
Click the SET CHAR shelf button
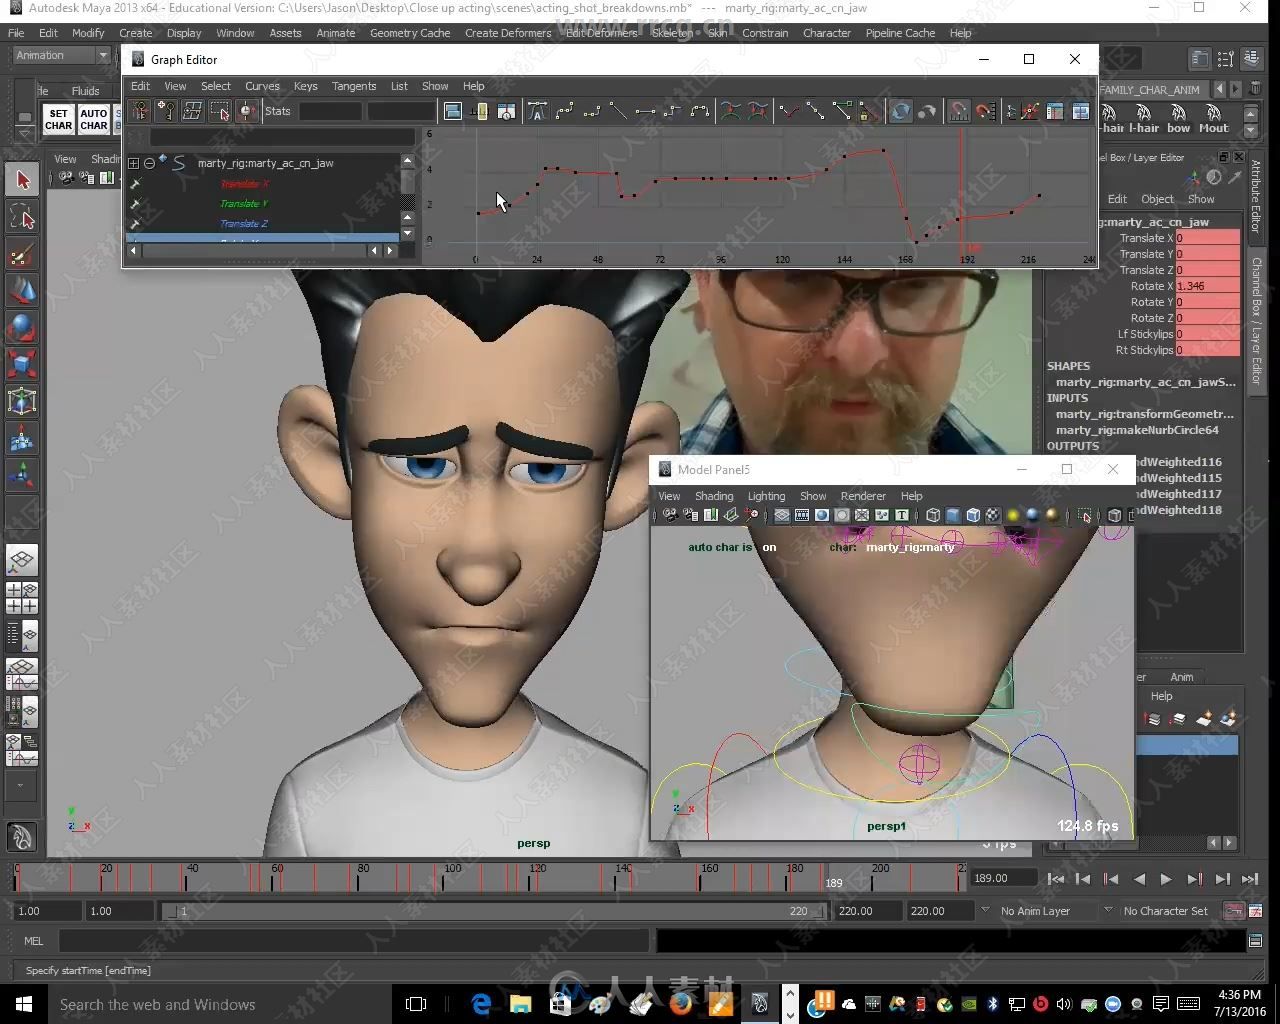click(59, 119)
